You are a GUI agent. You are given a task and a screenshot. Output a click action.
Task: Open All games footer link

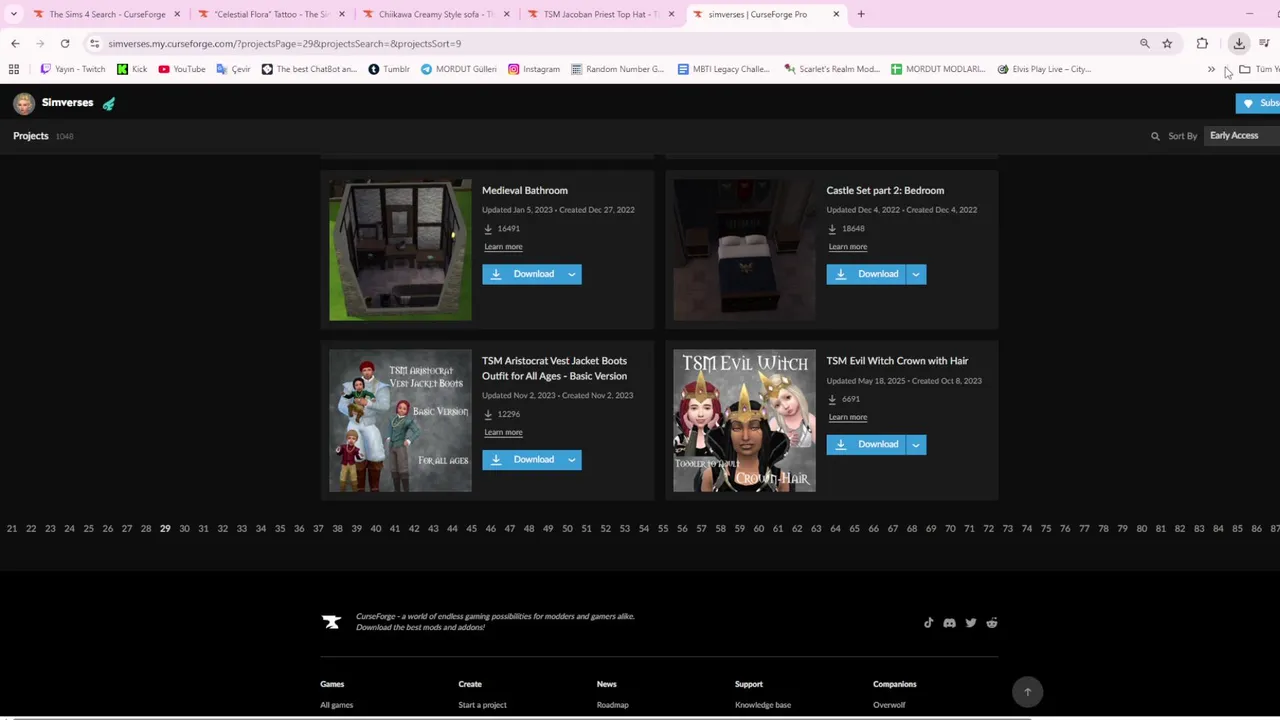(336, 705)
